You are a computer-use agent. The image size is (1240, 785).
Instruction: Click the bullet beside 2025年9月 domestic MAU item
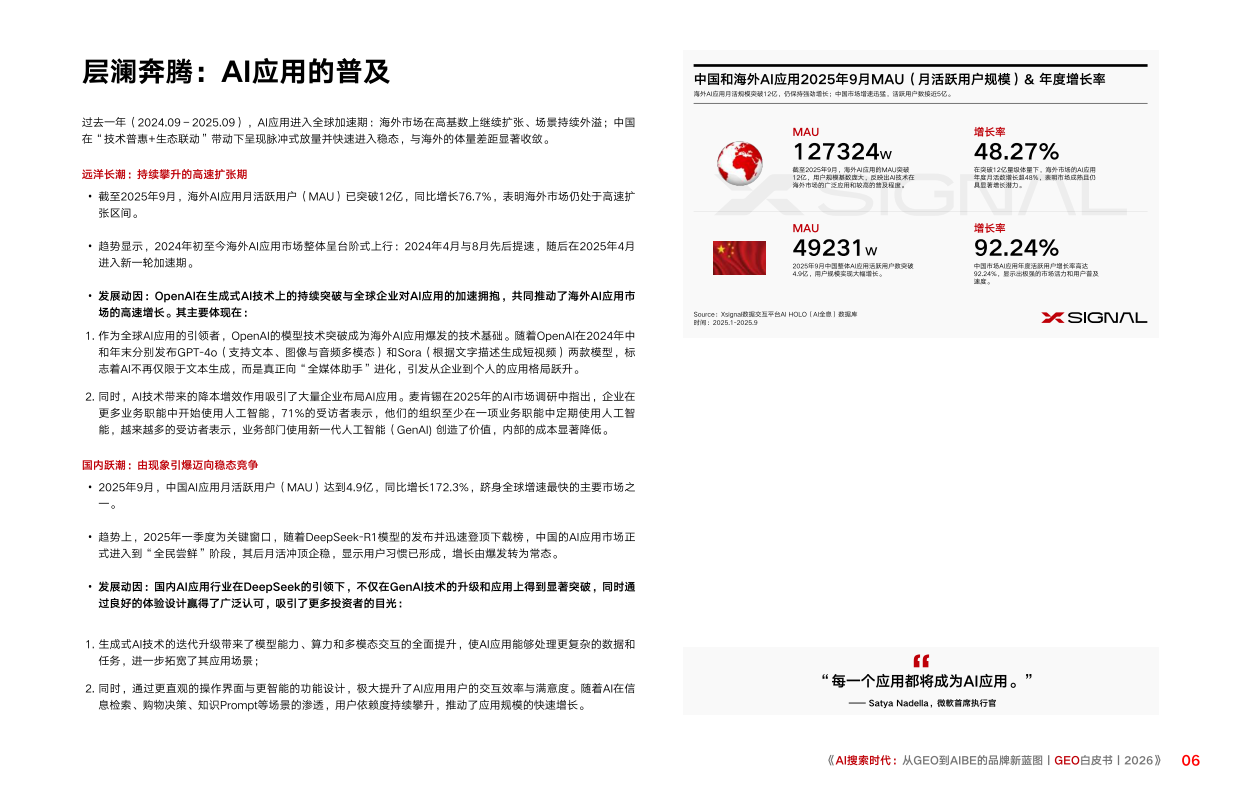(89, 488)
